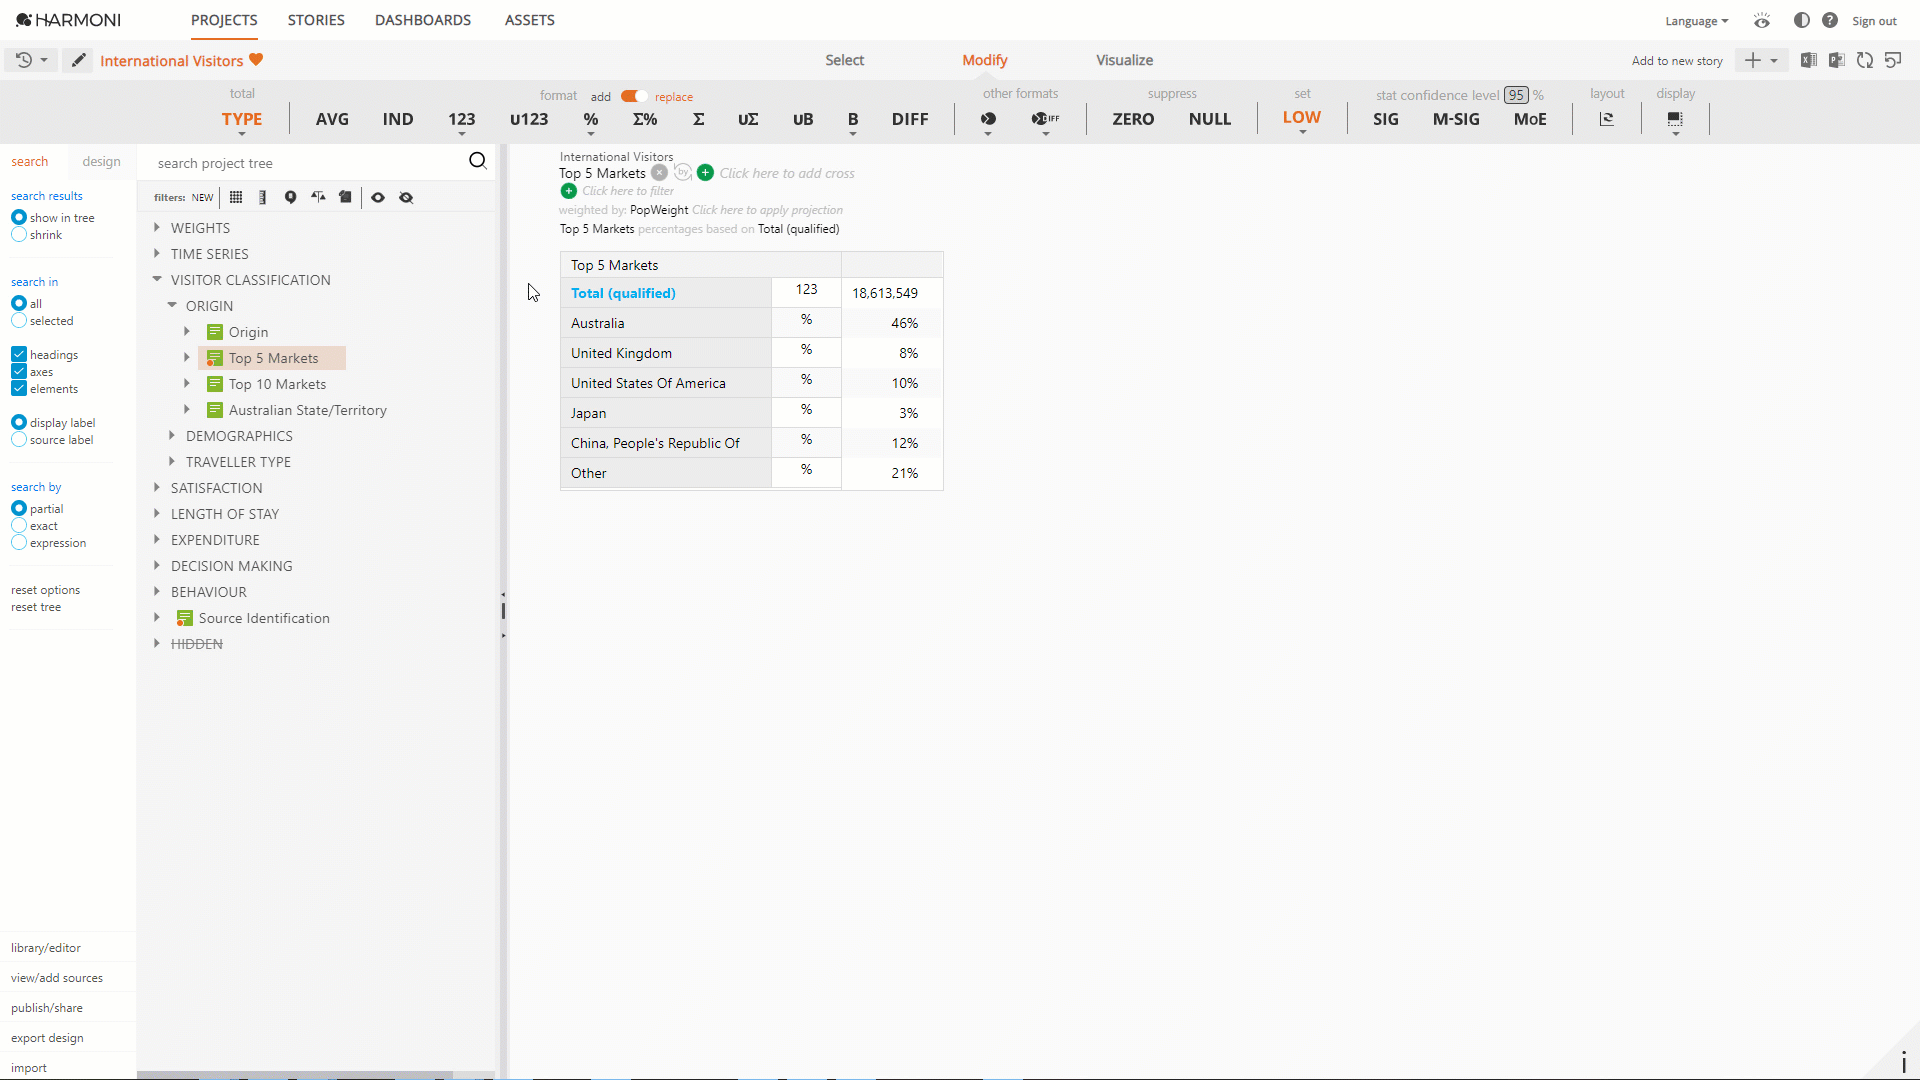Screen dimensions: 1920x1080
Task: Select search by 'exact' radio
Action: pyautogui.click(x=19, y=526)
